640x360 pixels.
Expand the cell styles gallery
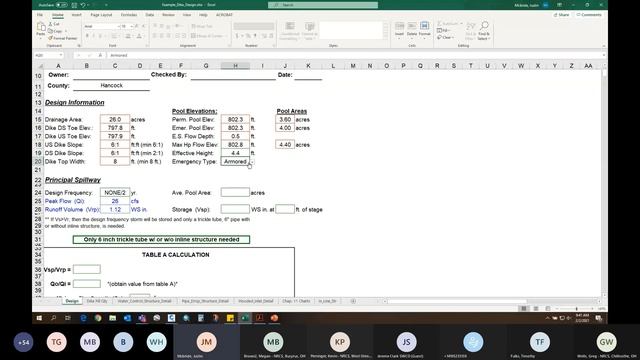point(386,37)
